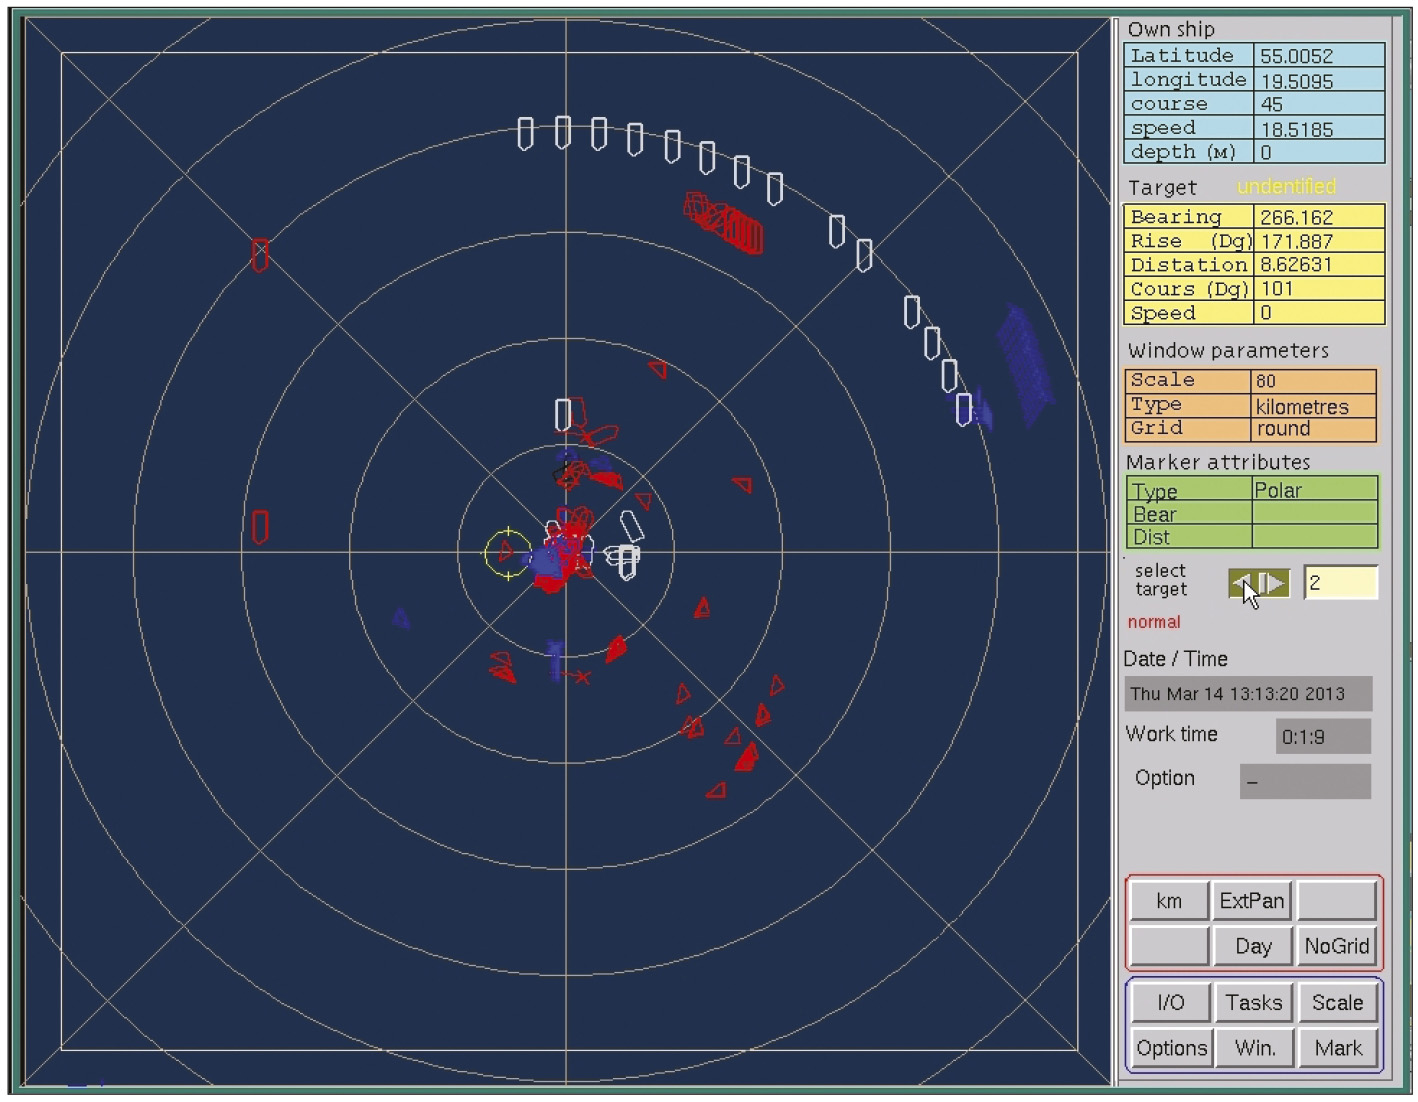Click the yellow 'undentified' target label

1286,186
